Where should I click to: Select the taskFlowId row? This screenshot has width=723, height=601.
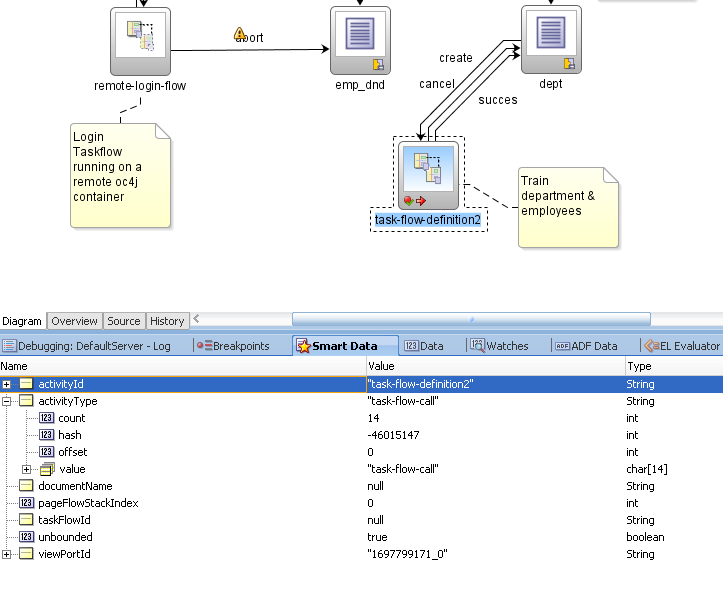point(362,520)
